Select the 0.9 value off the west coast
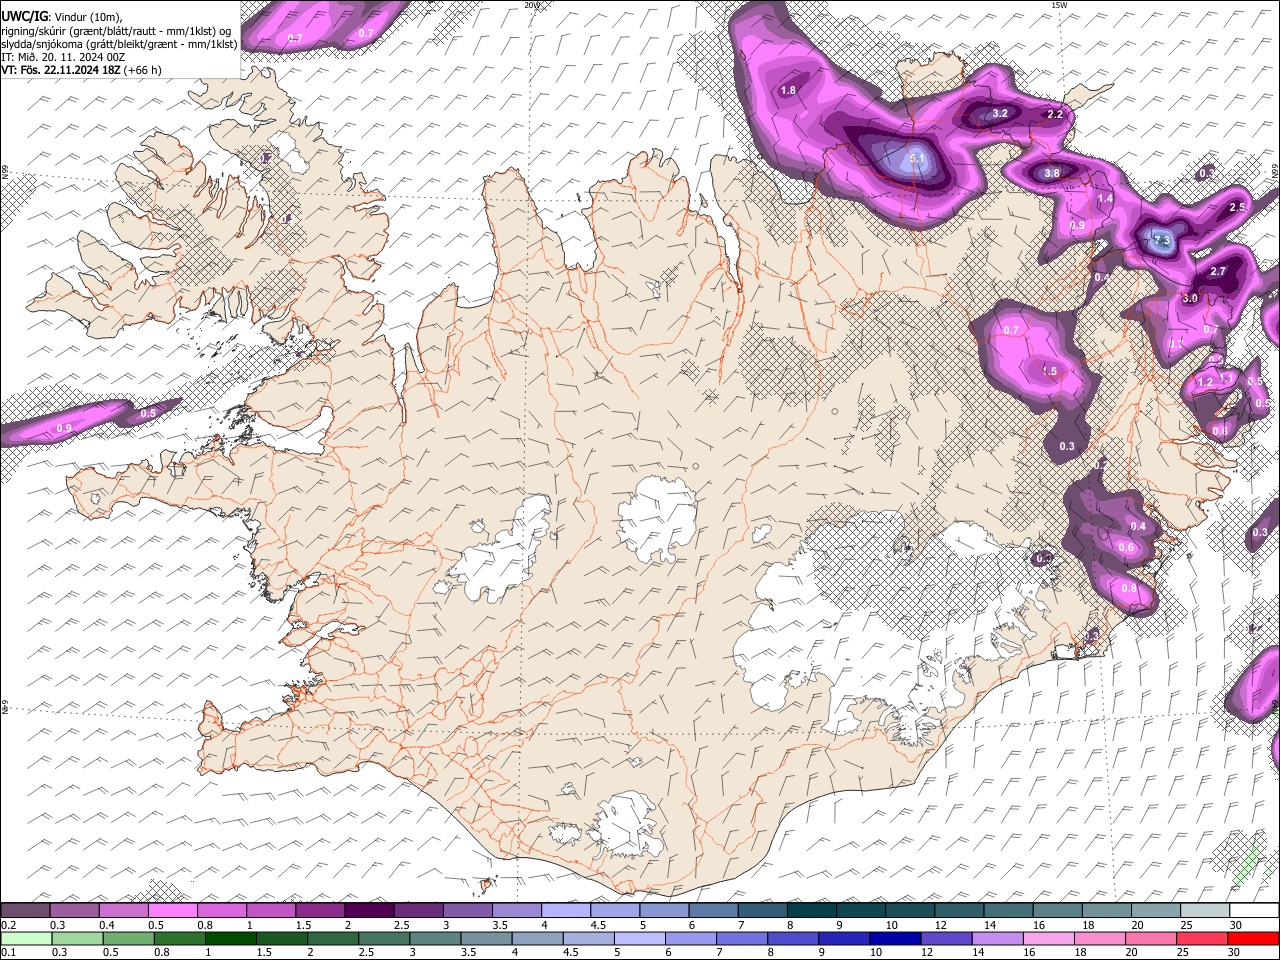 (65, 428)
